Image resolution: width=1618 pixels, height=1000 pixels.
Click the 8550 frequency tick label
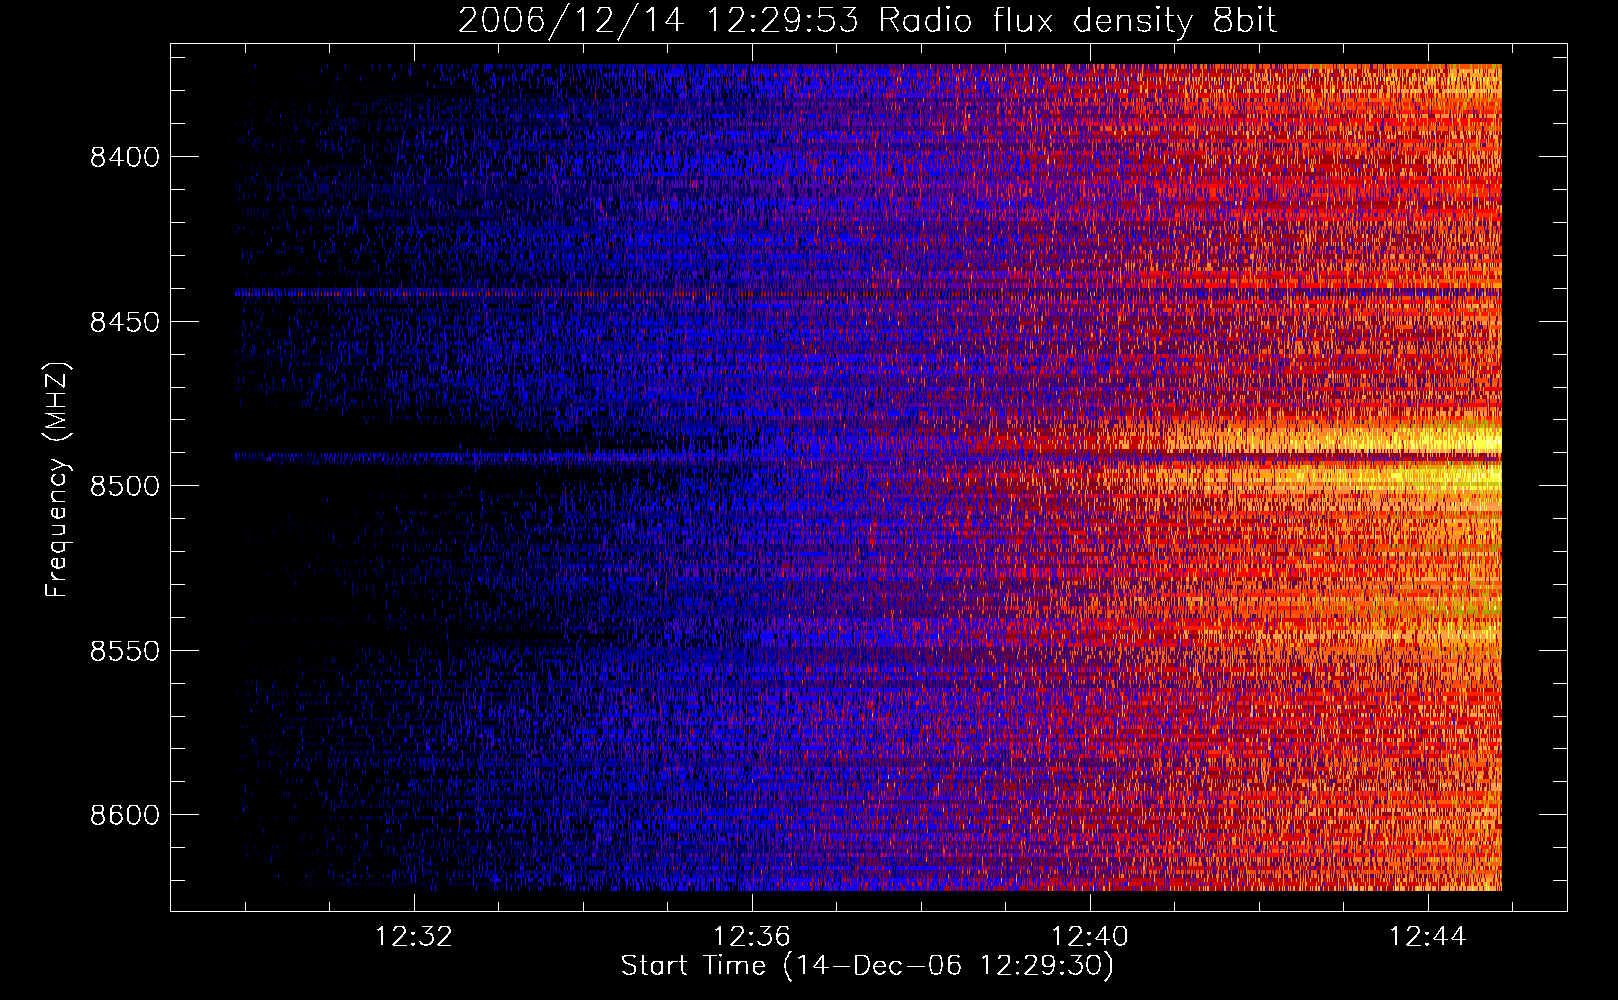coord(125,651)
